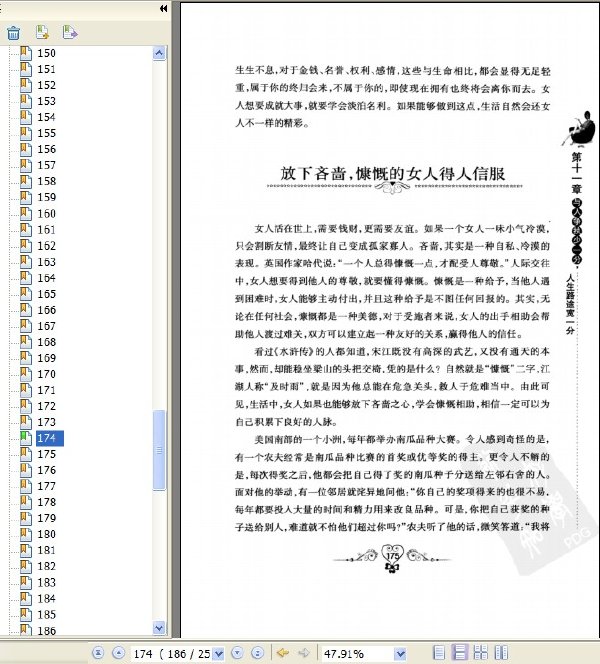600x664 pixels.
Task: Select bookmark 170
Action: tap(46, 374)
